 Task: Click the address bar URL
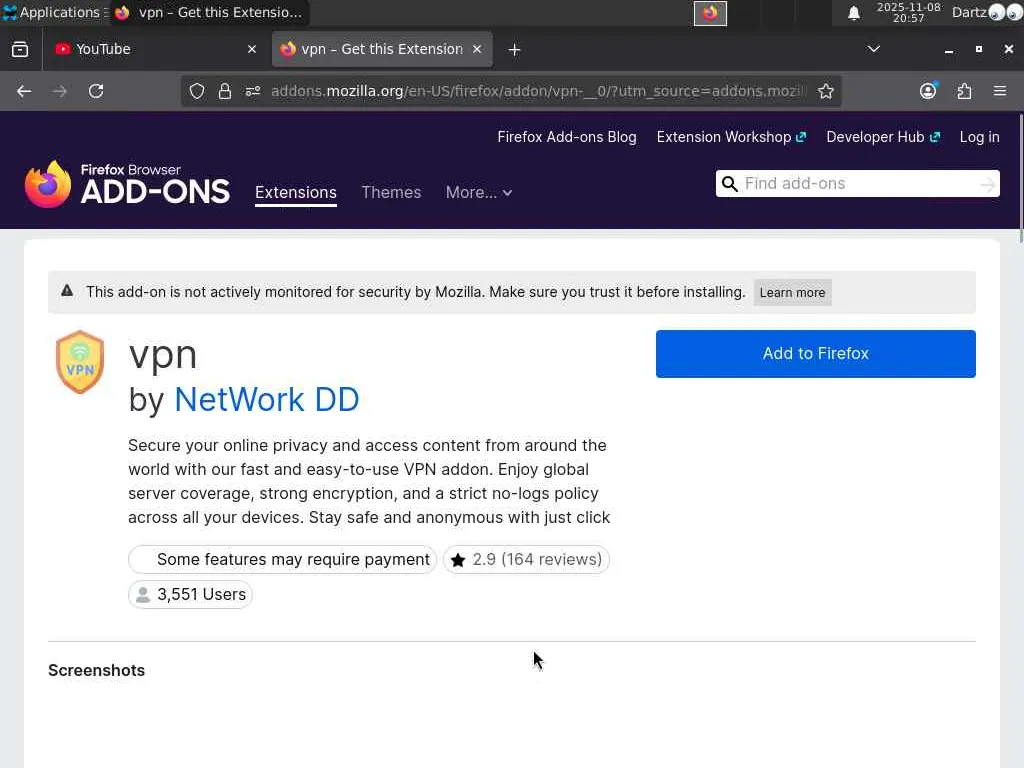539,91
